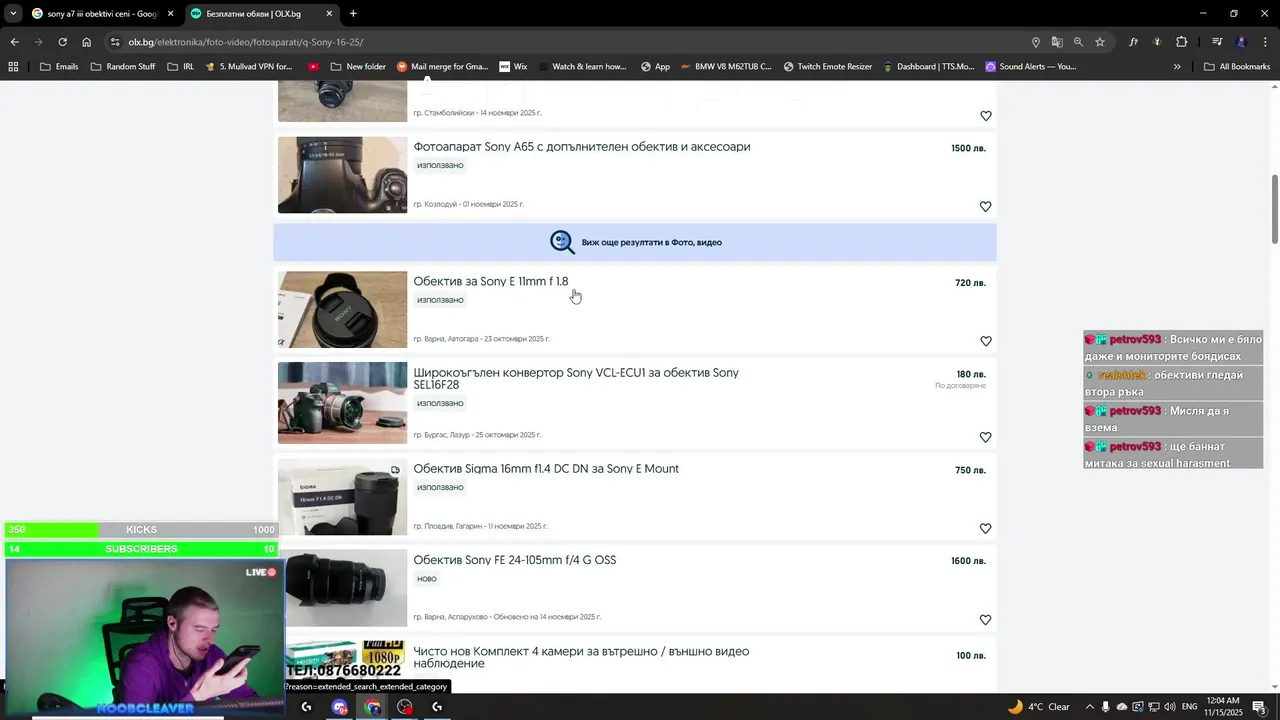
Task: Open the New folder bookmark folder
Action: click(357, 67)
